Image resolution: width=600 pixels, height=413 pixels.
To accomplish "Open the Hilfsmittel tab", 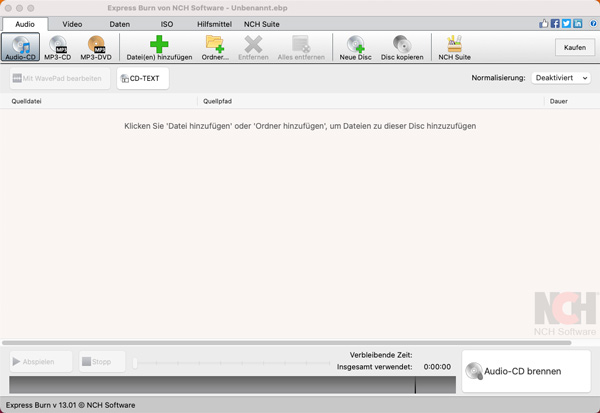I will point(214,24).
